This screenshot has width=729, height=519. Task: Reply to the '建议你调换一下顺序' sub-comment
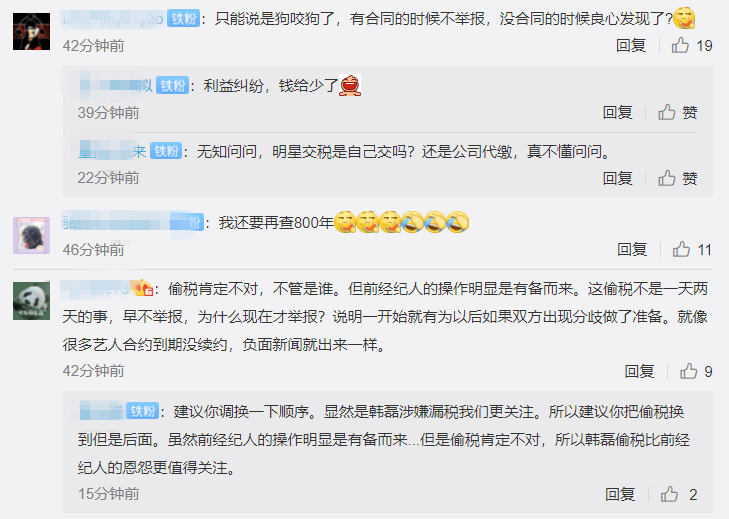620,494
